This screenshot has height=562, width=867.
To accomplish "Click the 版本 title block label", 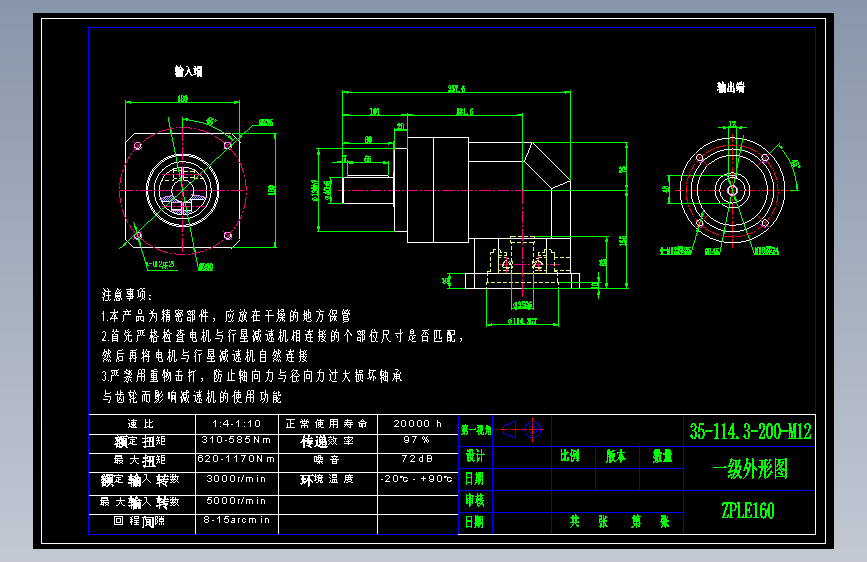I will point(615,456).
